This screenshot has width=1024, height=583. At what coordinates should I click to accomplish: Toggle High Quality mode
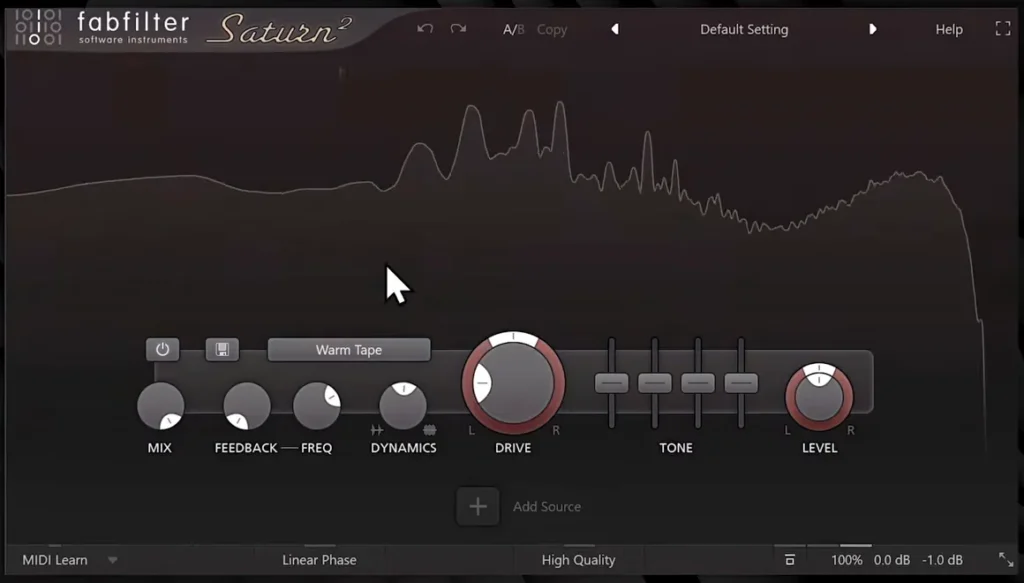pyautogui.click(x=579, y=560)
